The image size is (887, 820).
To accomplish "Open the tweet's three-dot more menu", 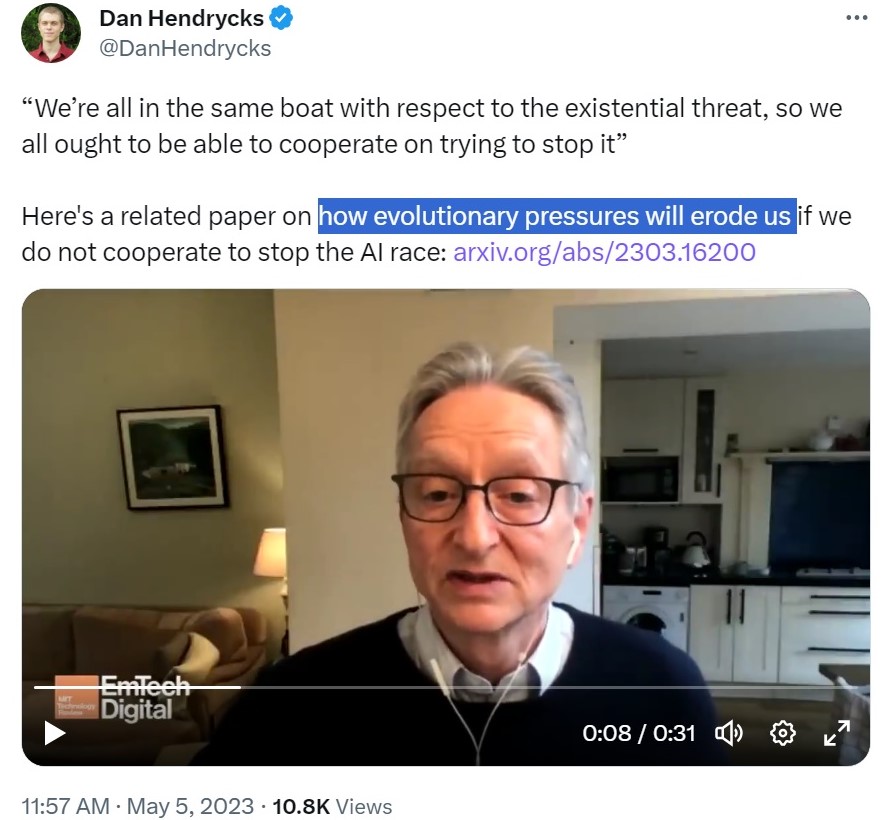I will pyautogui.click(x=856, y=18).
